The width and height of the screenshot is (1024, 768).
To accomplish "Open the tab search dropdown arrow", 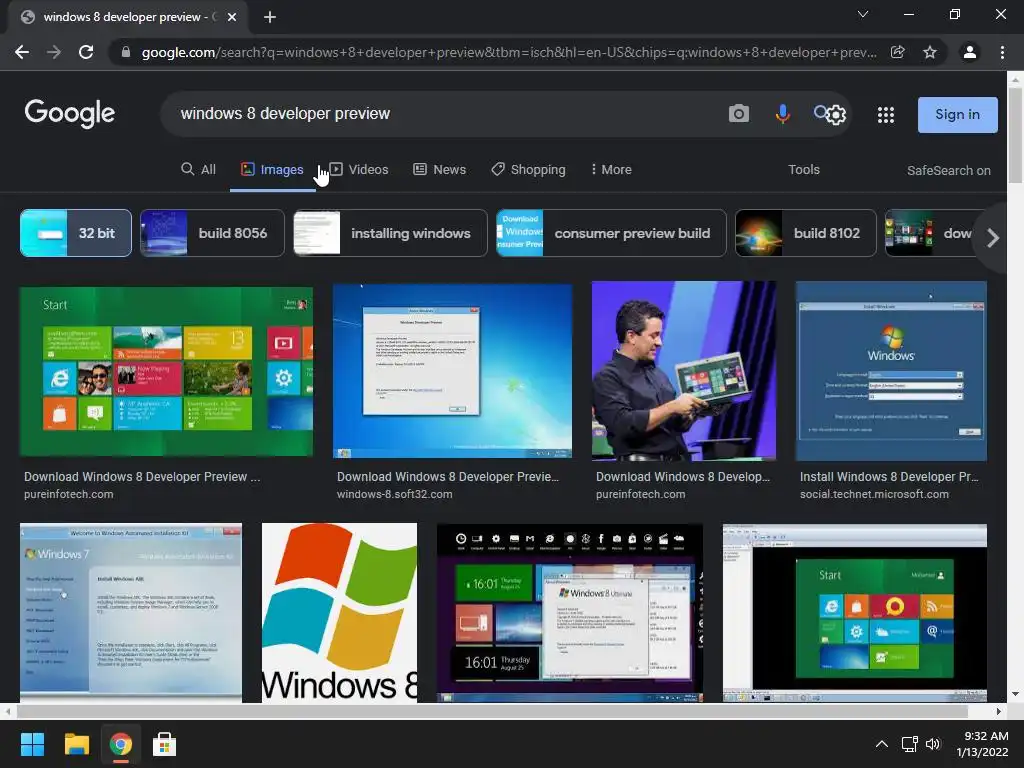I will coord(863,14).
